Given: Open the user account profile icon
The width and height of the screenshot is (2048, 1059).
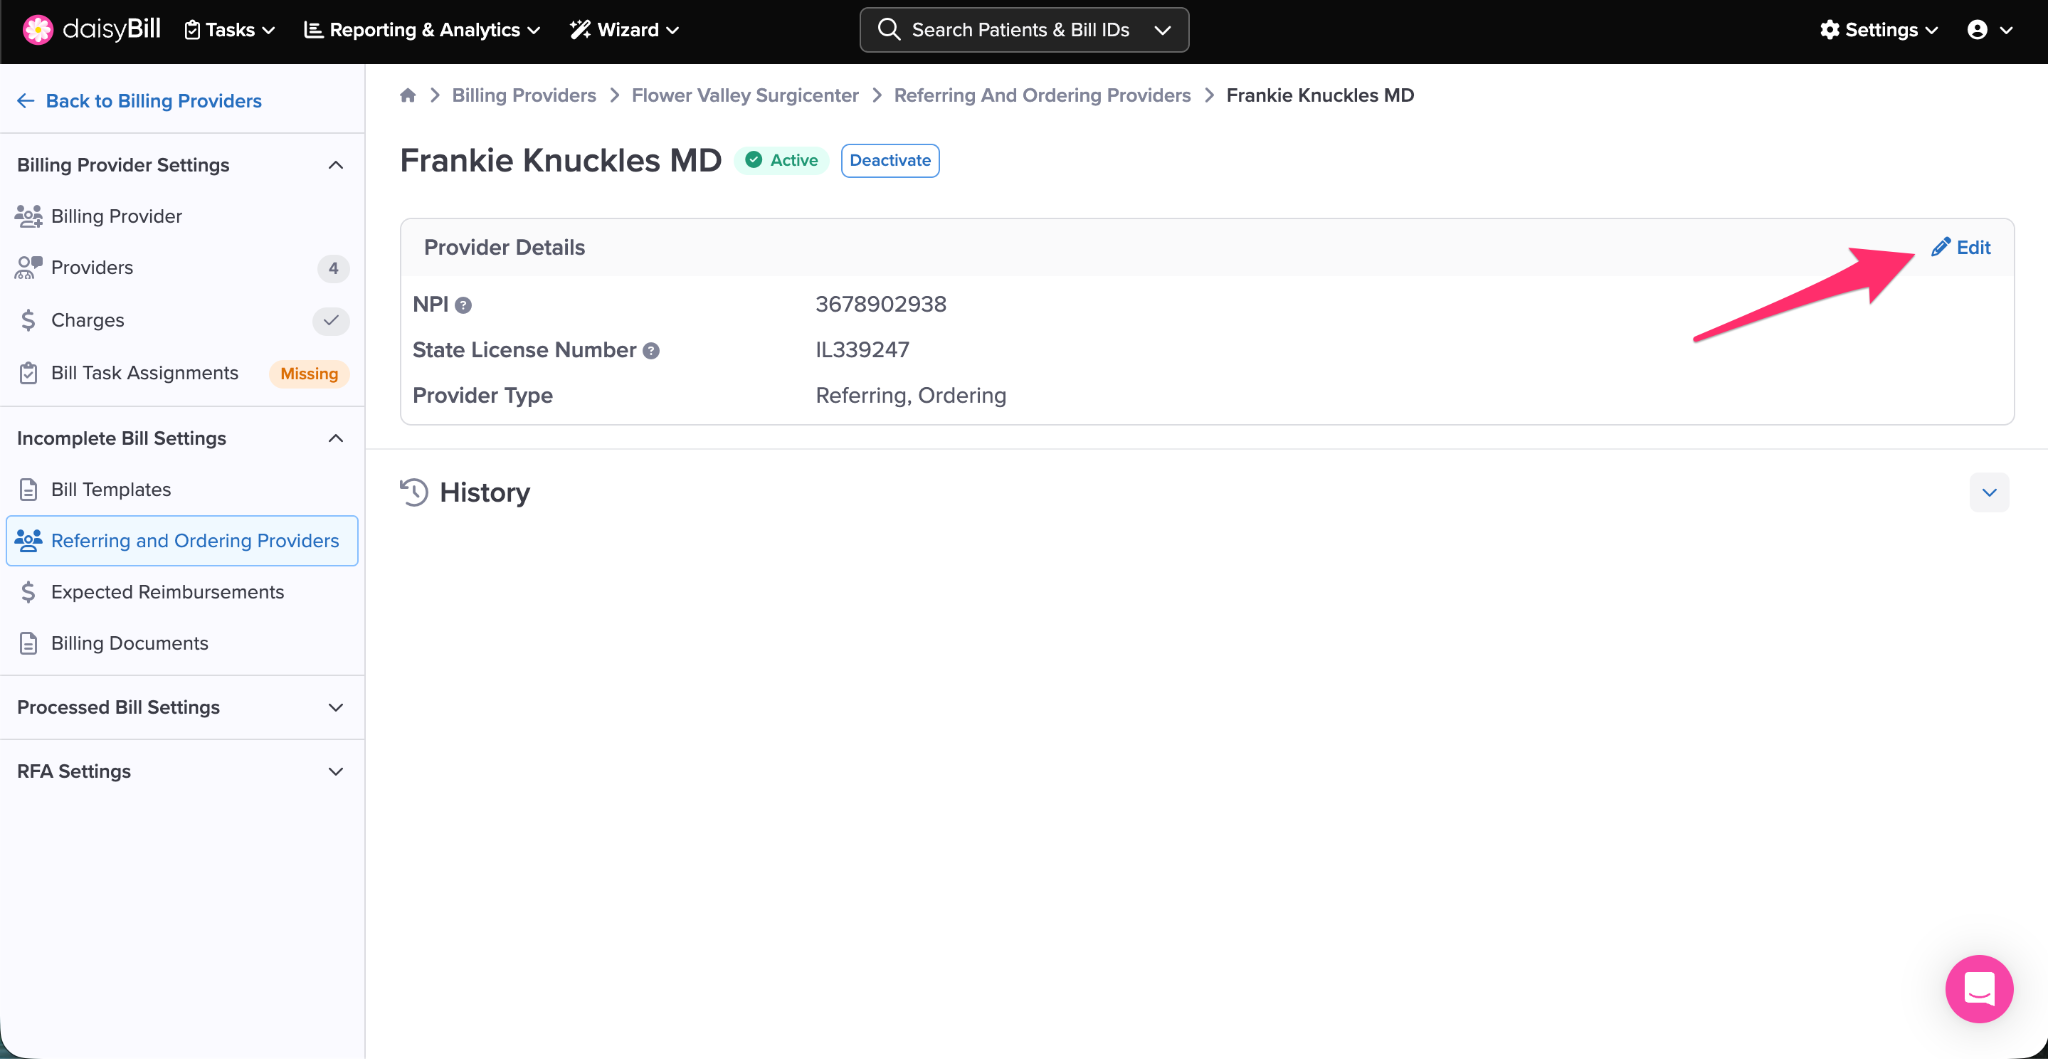Looking at the screenshot, I should point(1977,30).
